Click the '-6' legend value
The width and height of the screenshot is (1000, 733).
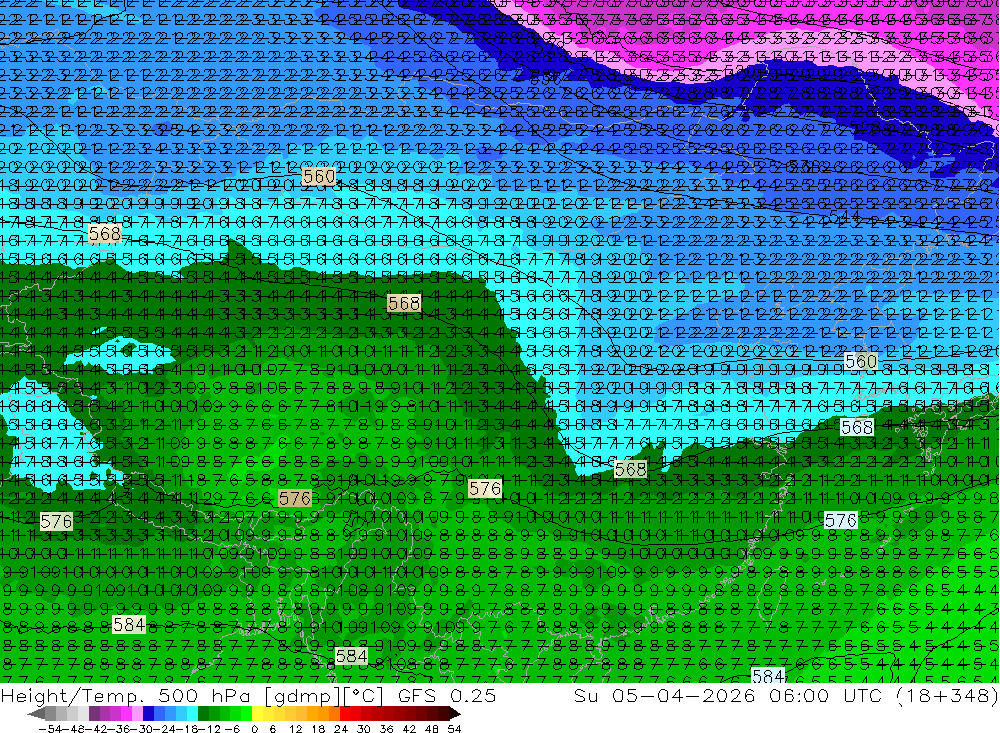point(232,729)
